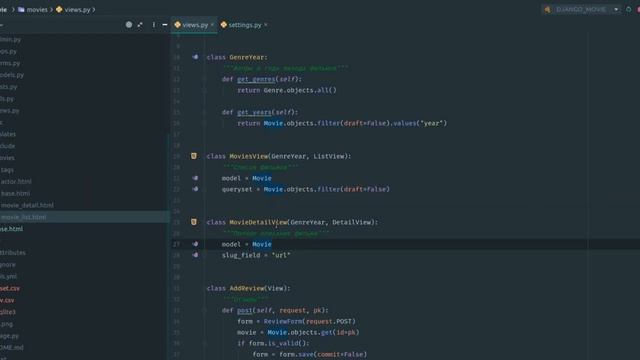Select movie_detail.html in project tree

(x=27, y=205)
